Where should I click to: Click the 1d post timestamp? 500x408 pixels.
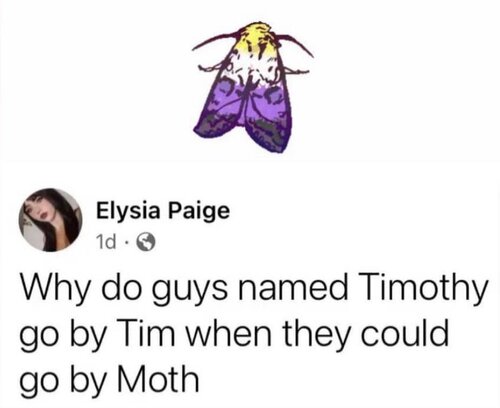(x=106, y=243)
